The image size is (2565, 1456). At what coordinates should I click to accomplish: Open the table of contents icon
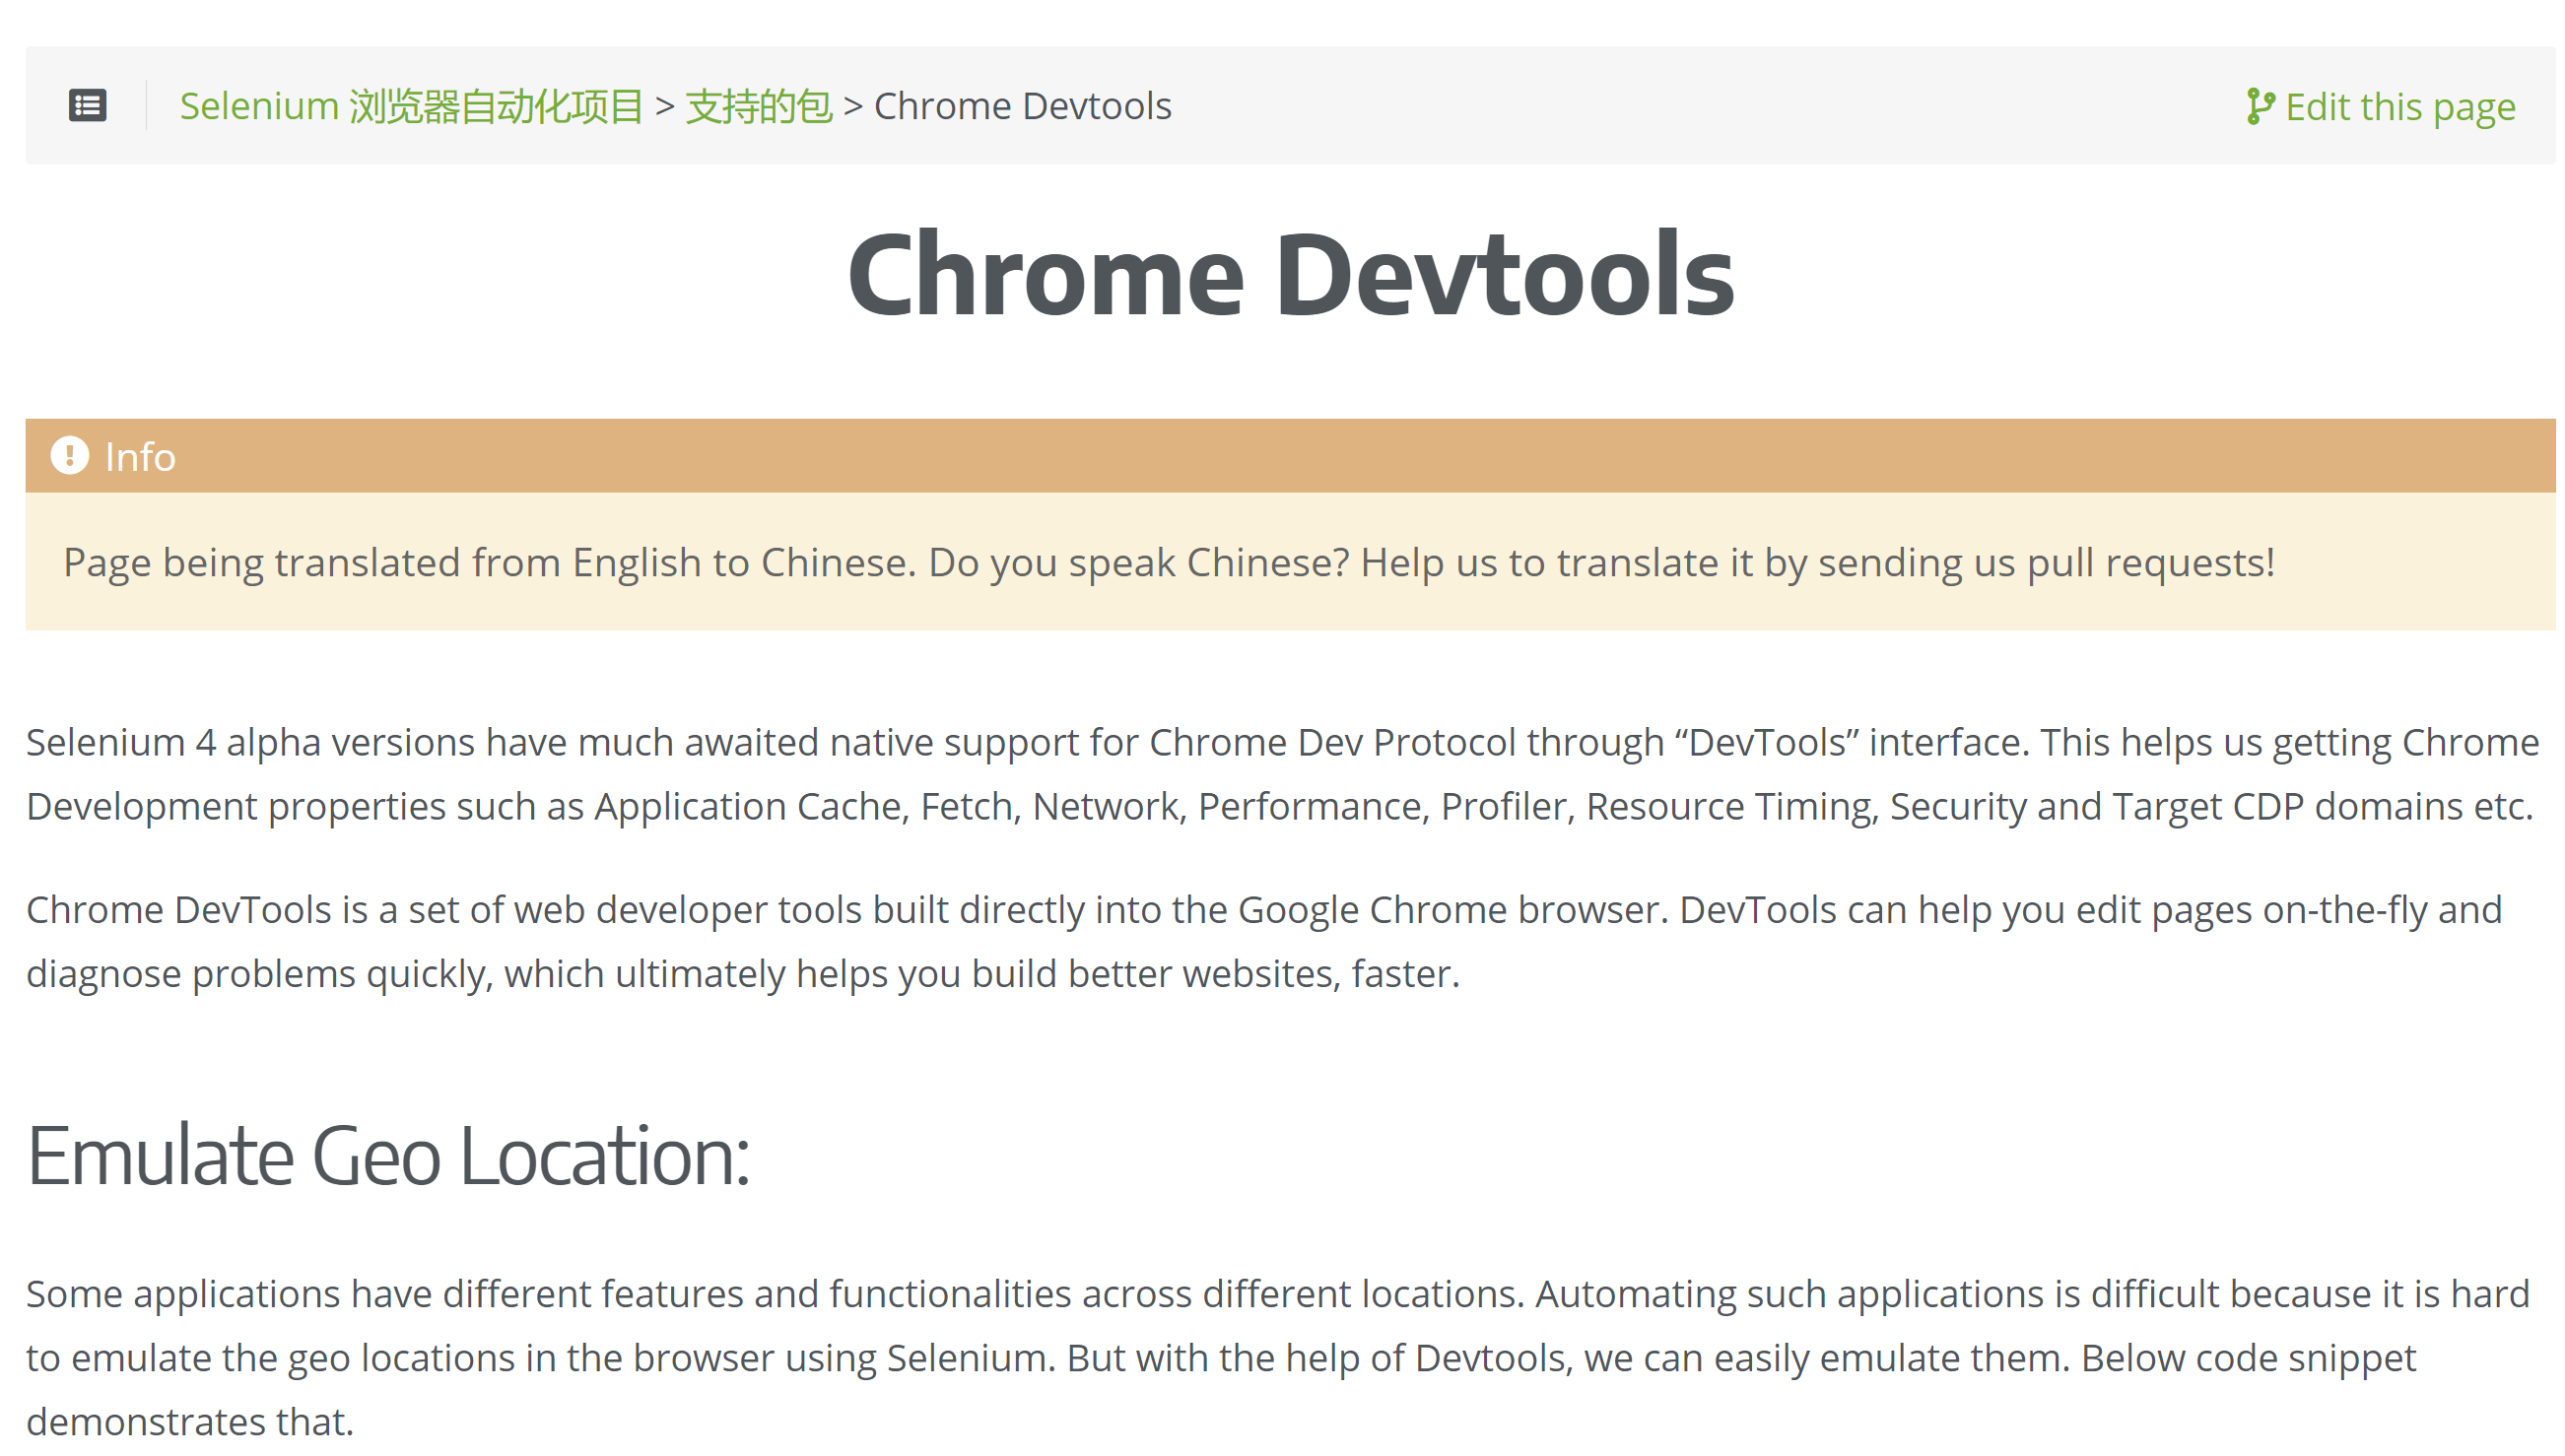(87, 105)
